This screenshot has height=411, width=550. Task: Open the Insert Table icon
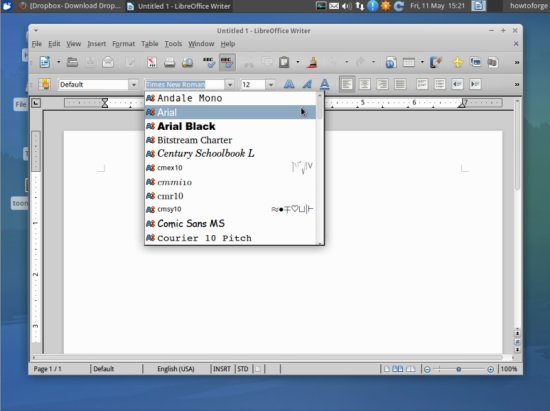[x=409, y=62]
